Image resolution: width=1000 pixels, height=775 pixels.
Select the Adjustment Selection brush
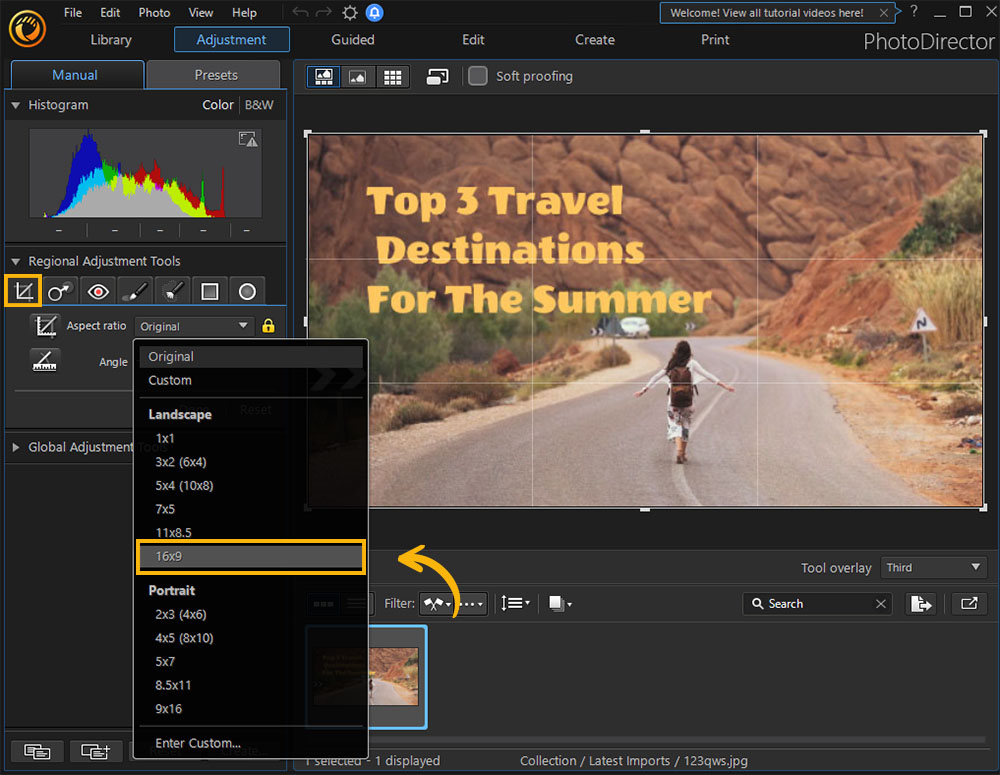(x=171, y=290)
